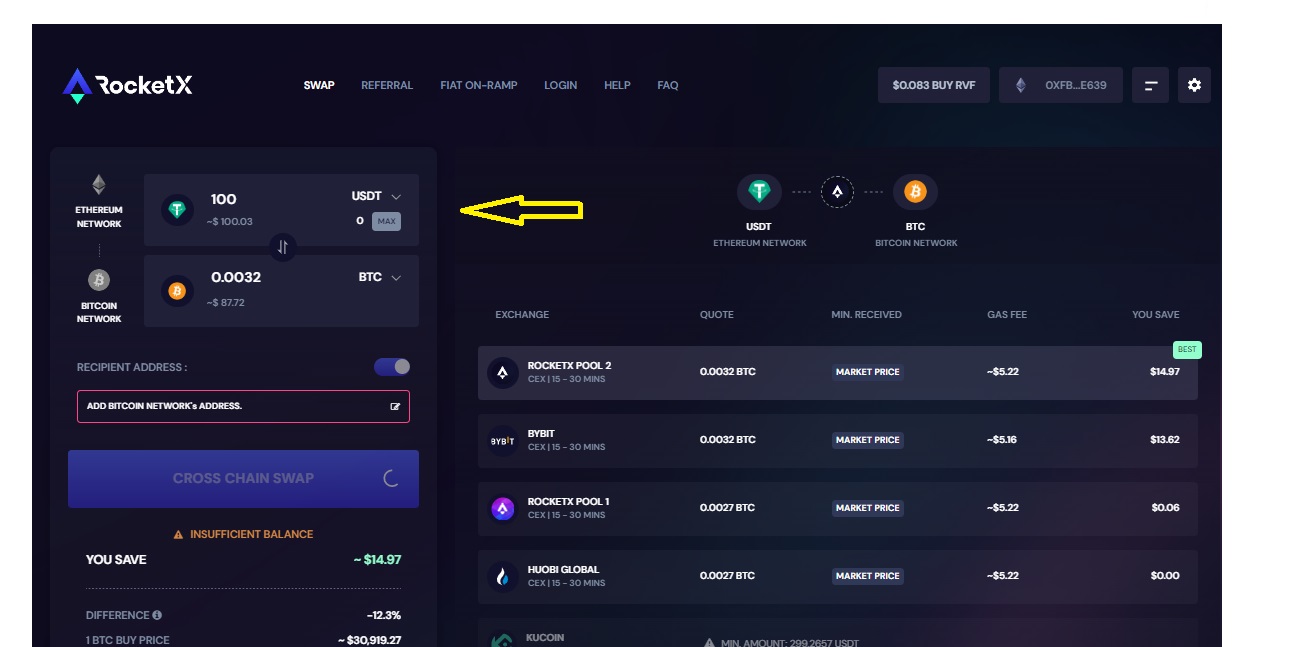Click the Huobi Global exchange icon
Viewport: 1289px width, 647px height.
[x=503, y=577]
